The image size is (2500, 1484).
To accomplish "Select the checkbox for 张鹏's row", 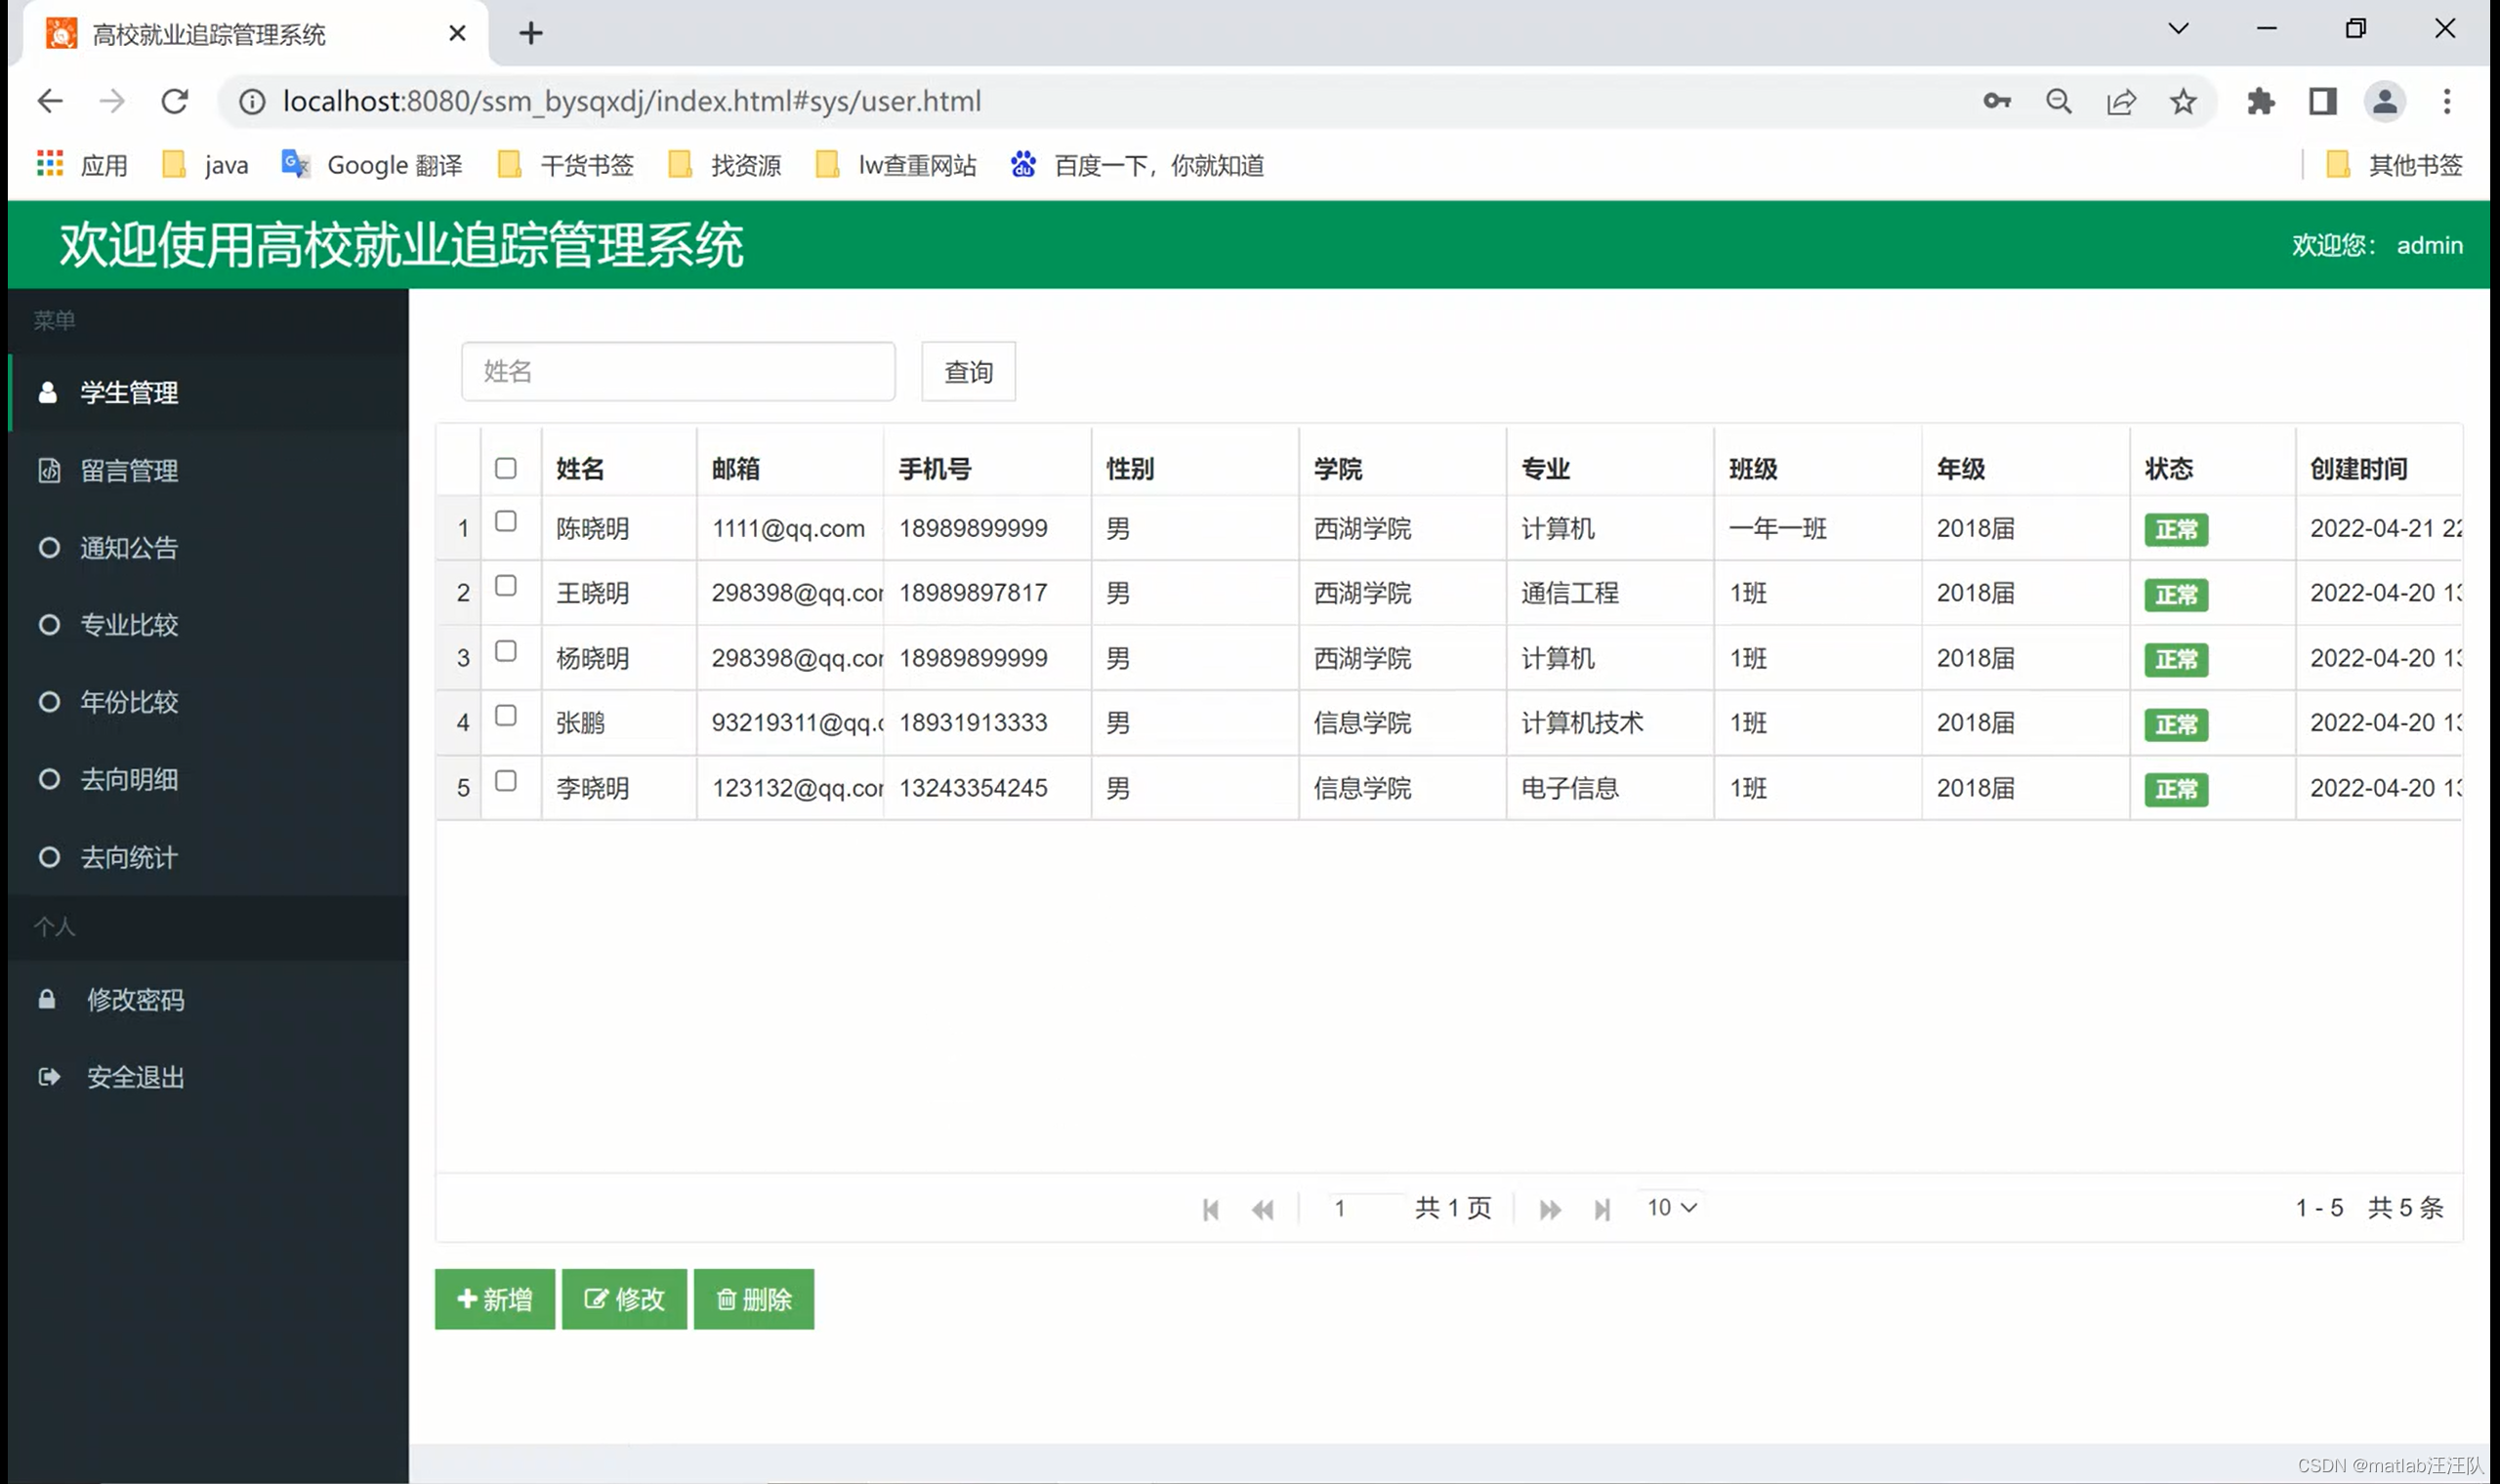I will 506,715.
